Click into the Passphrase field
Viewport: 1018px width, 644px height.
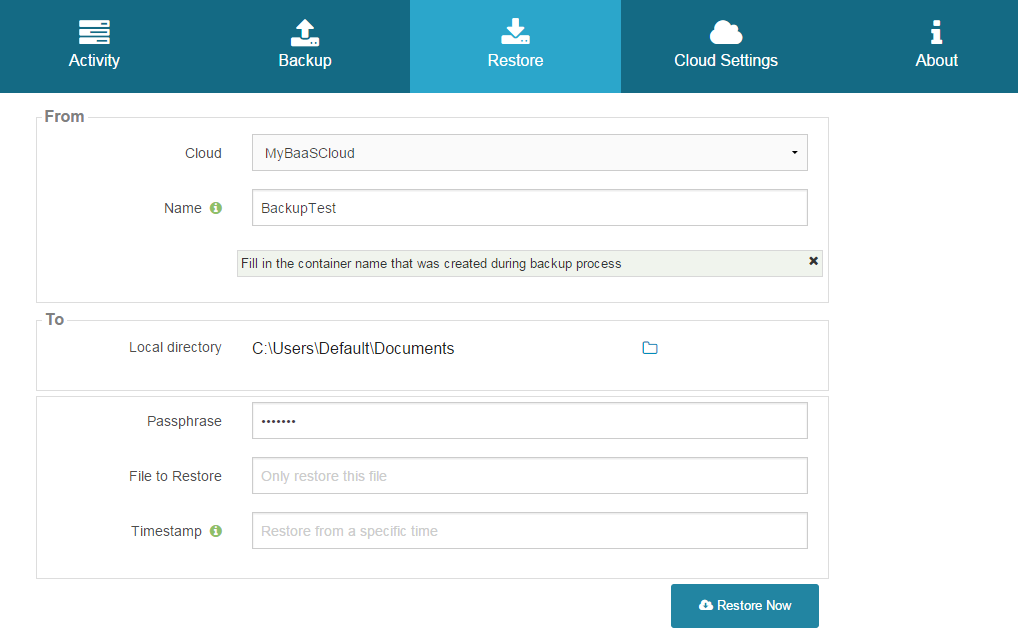pos(529,421)
